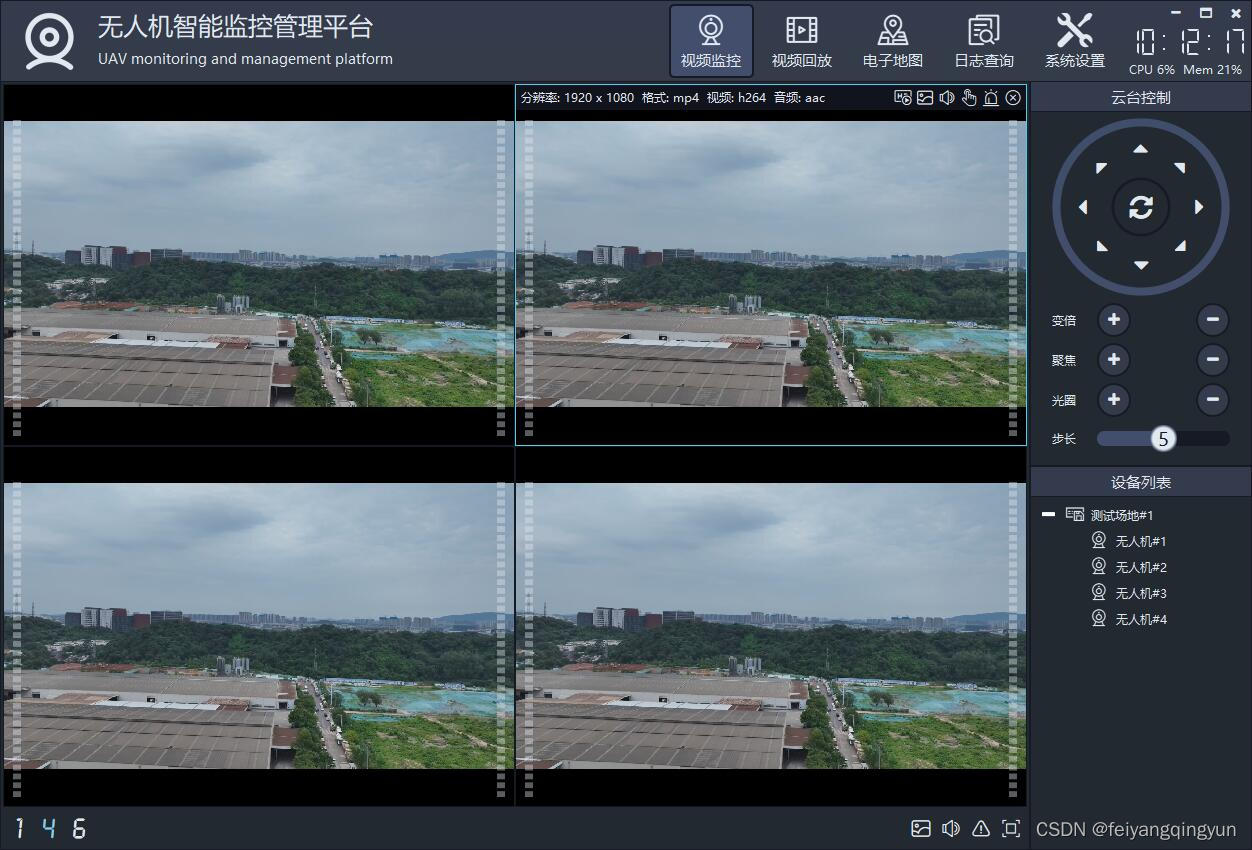Click the webcam logo icon at top-left
The image size is (1252, 850).
point(49,41)
